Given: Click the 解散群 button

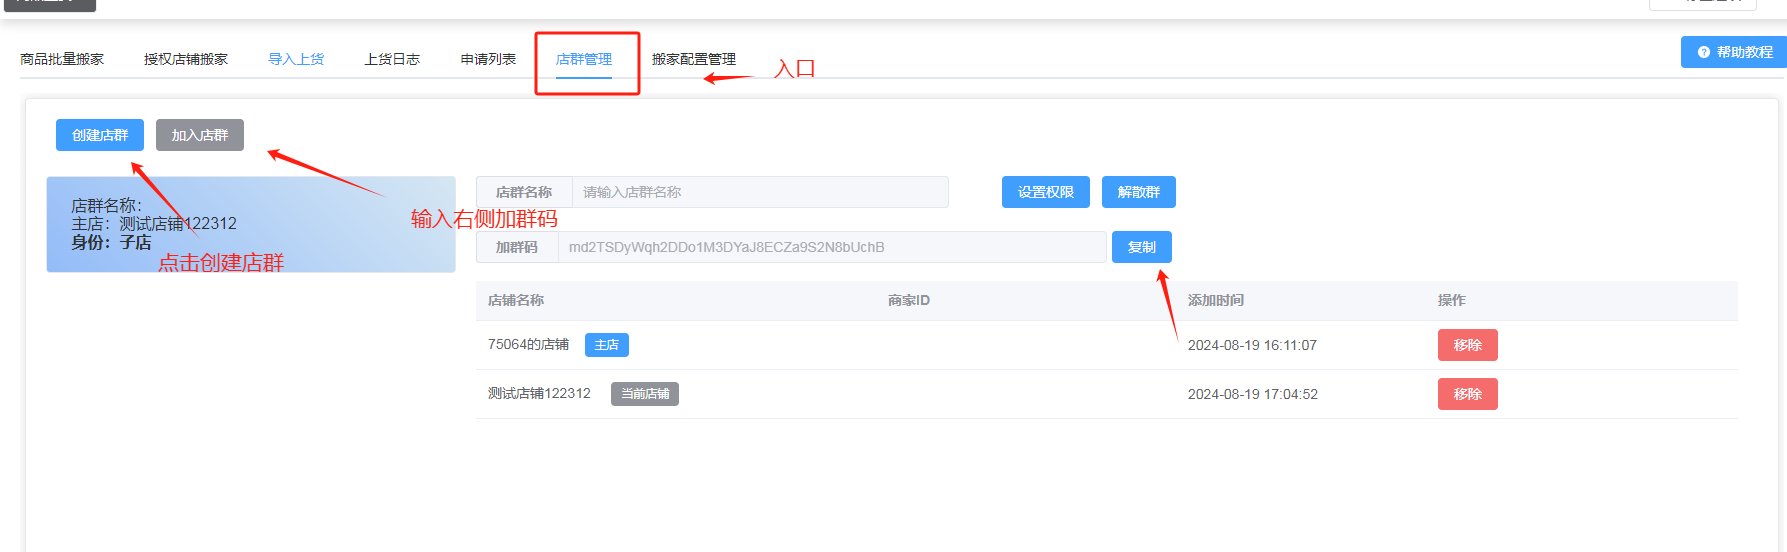Looking at the screenshot, I should click(x=1138, y=192).
